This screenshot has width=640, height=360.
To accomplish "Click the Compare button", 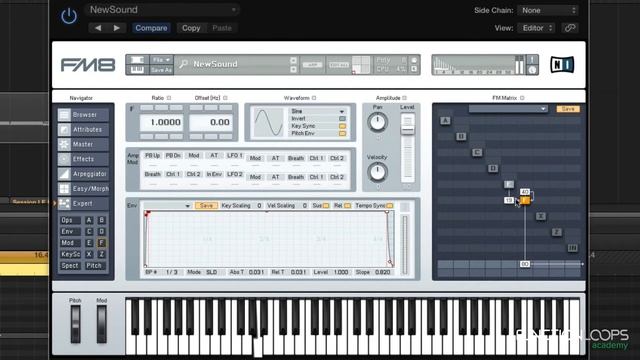I will click(151, 28).
